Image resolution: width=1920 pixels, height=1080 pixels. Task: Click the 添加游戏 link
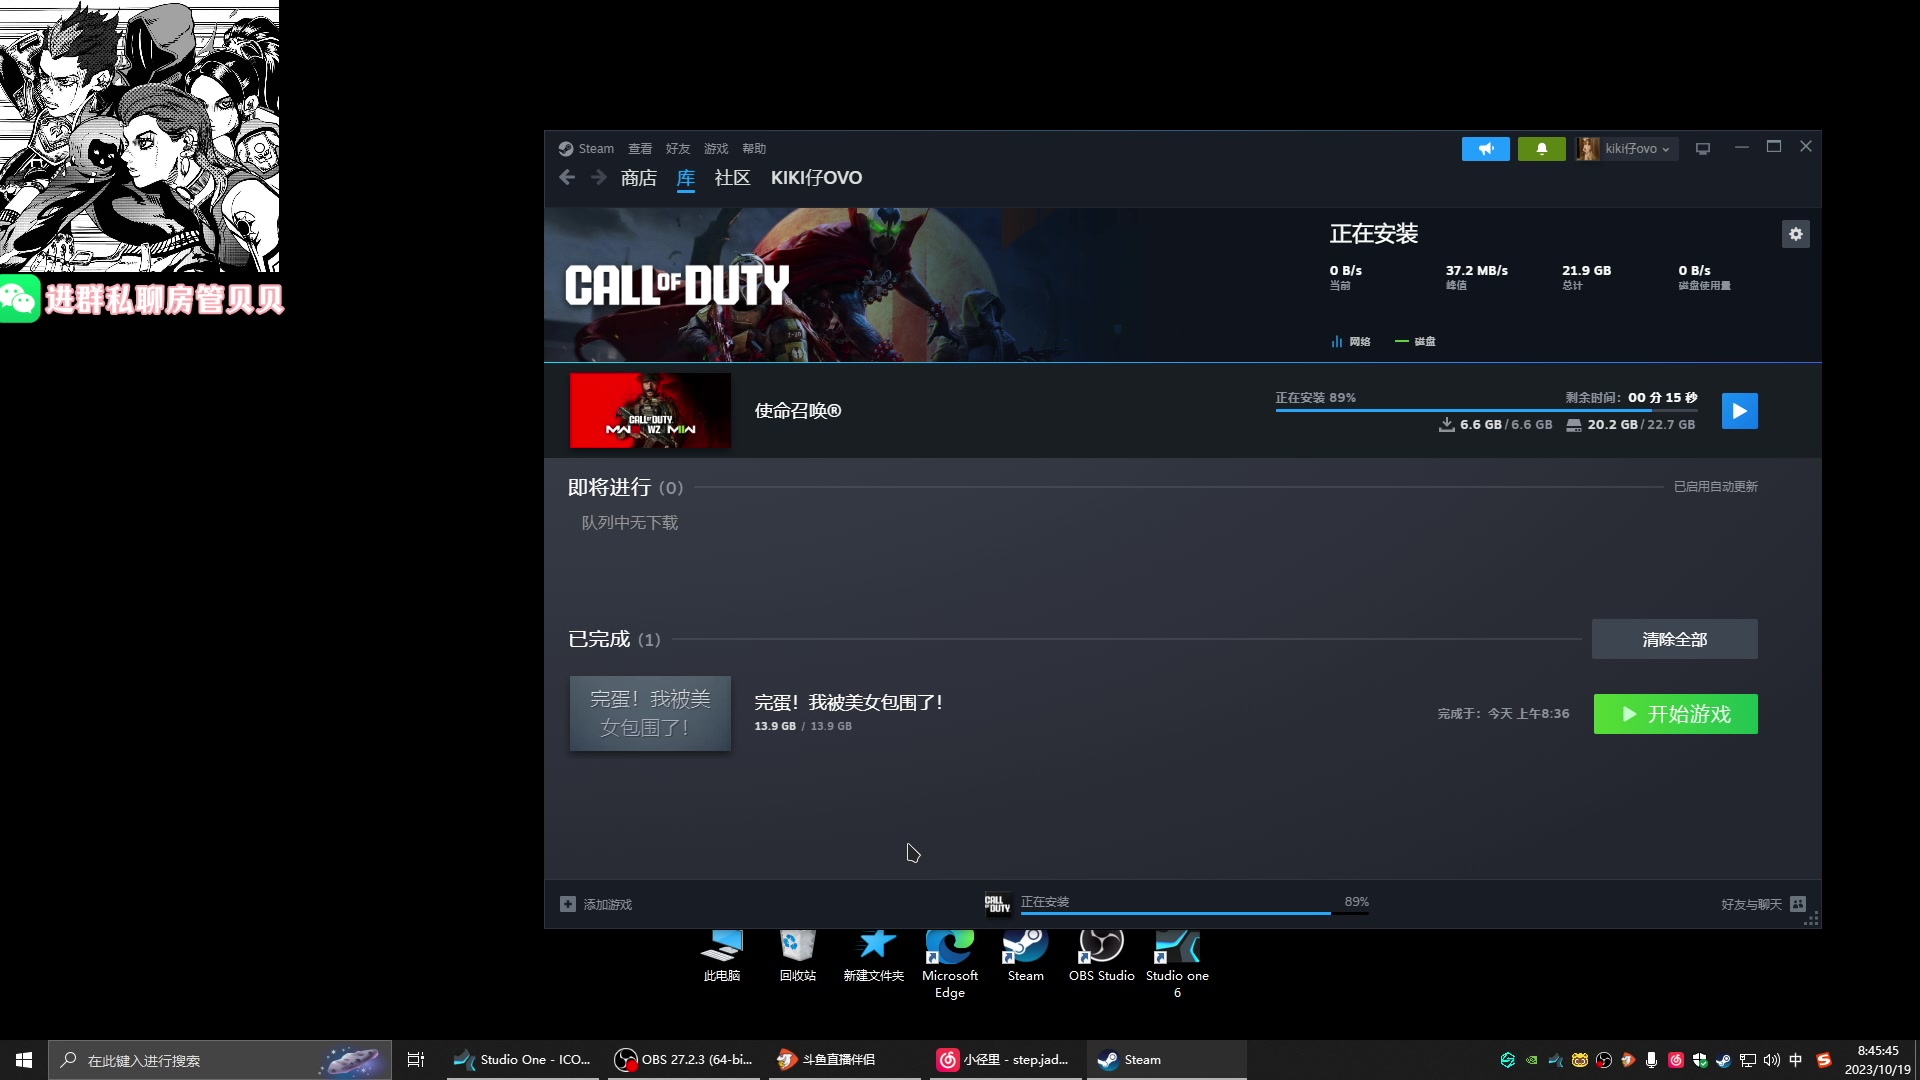(607, 904)
